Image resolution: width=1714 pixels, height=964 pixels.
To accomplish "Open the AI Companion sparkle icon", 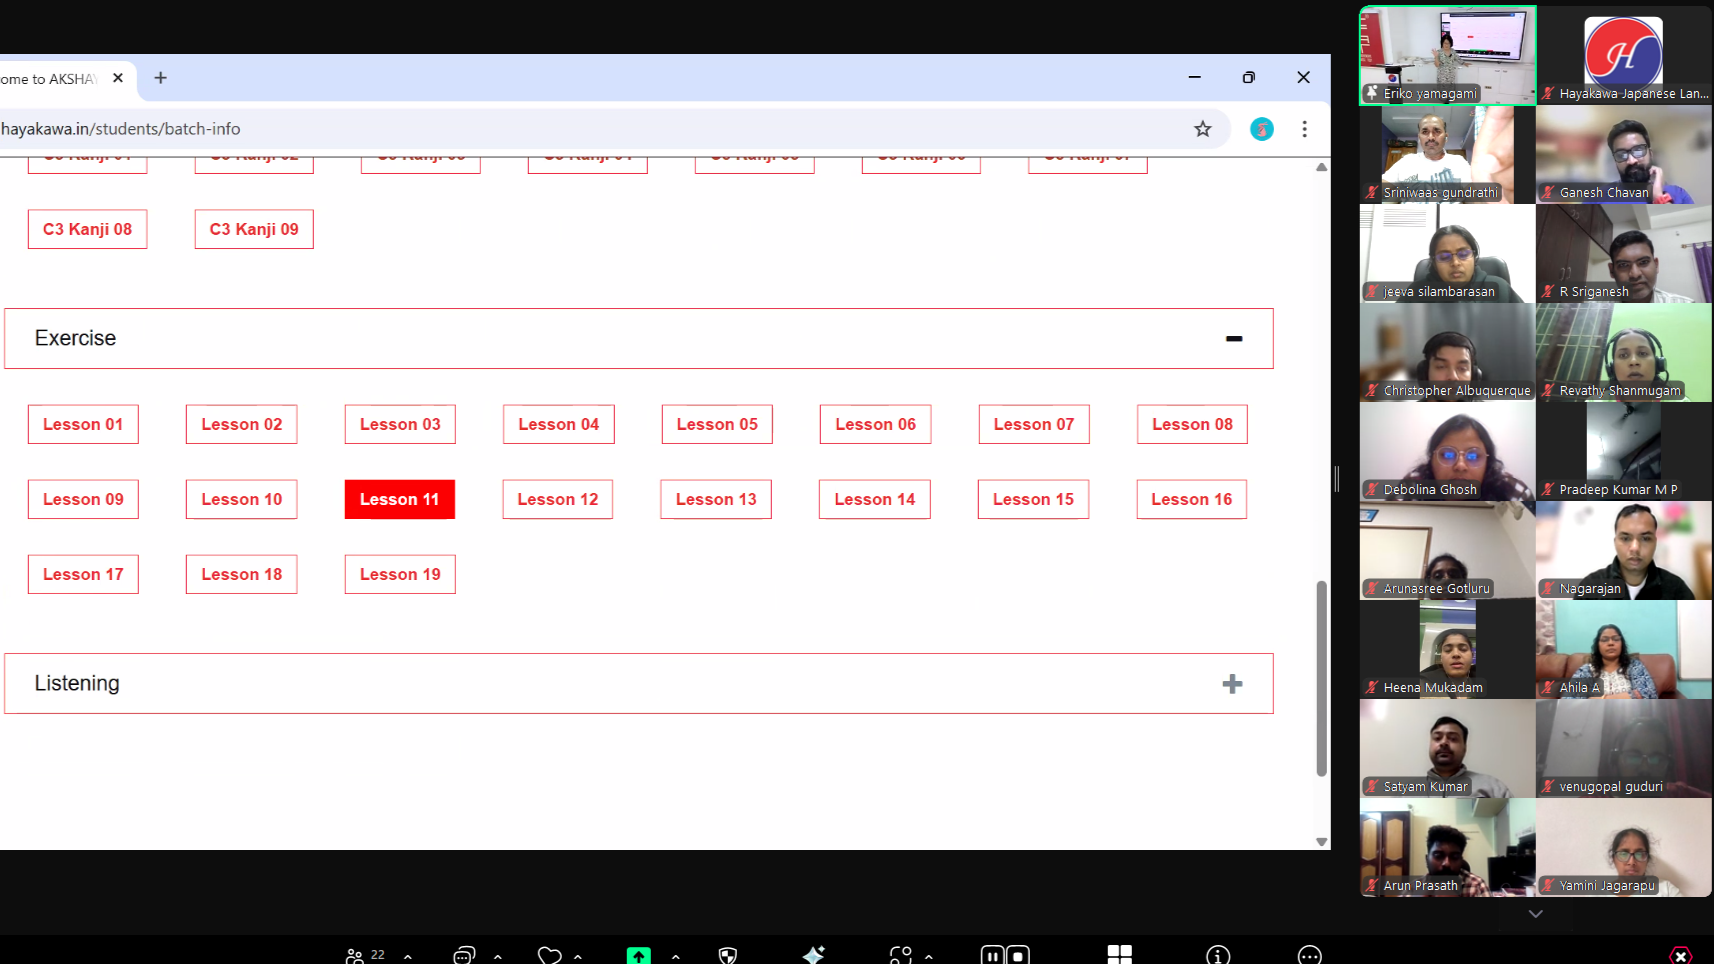I will [x=814, y=955].
